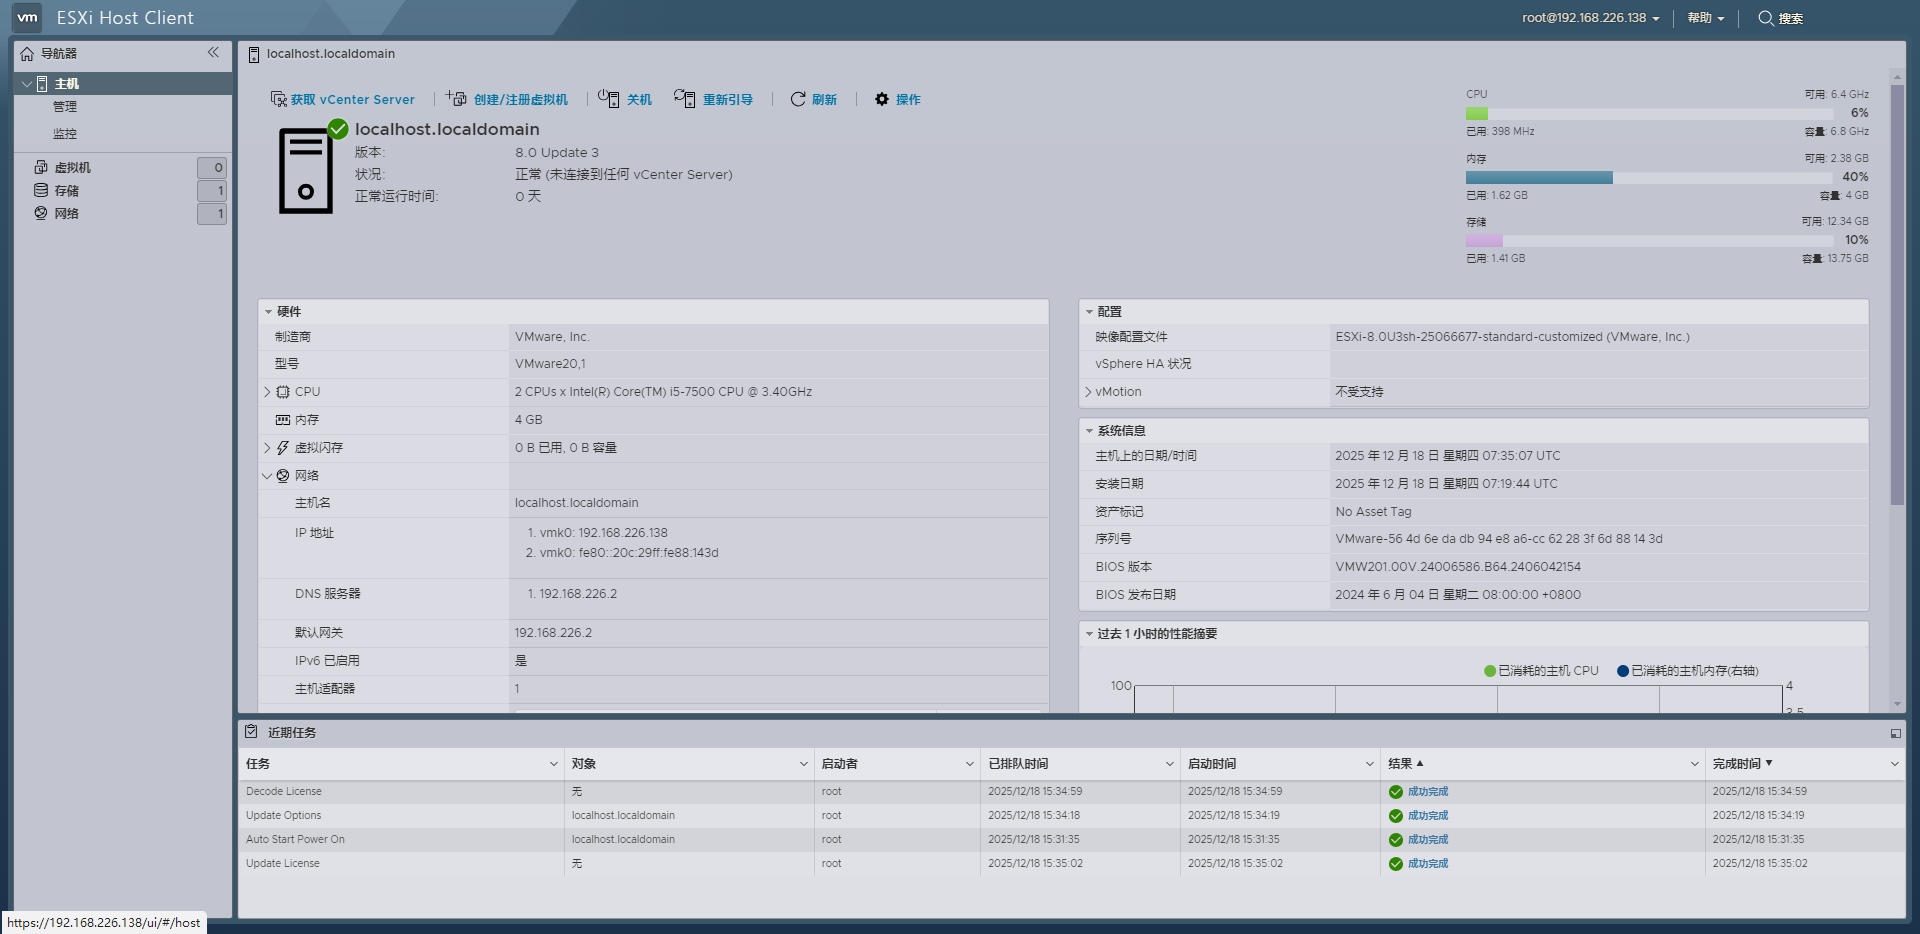
Task: Open the Actions (操作) gear menu
Action: [x=897, y=99]
